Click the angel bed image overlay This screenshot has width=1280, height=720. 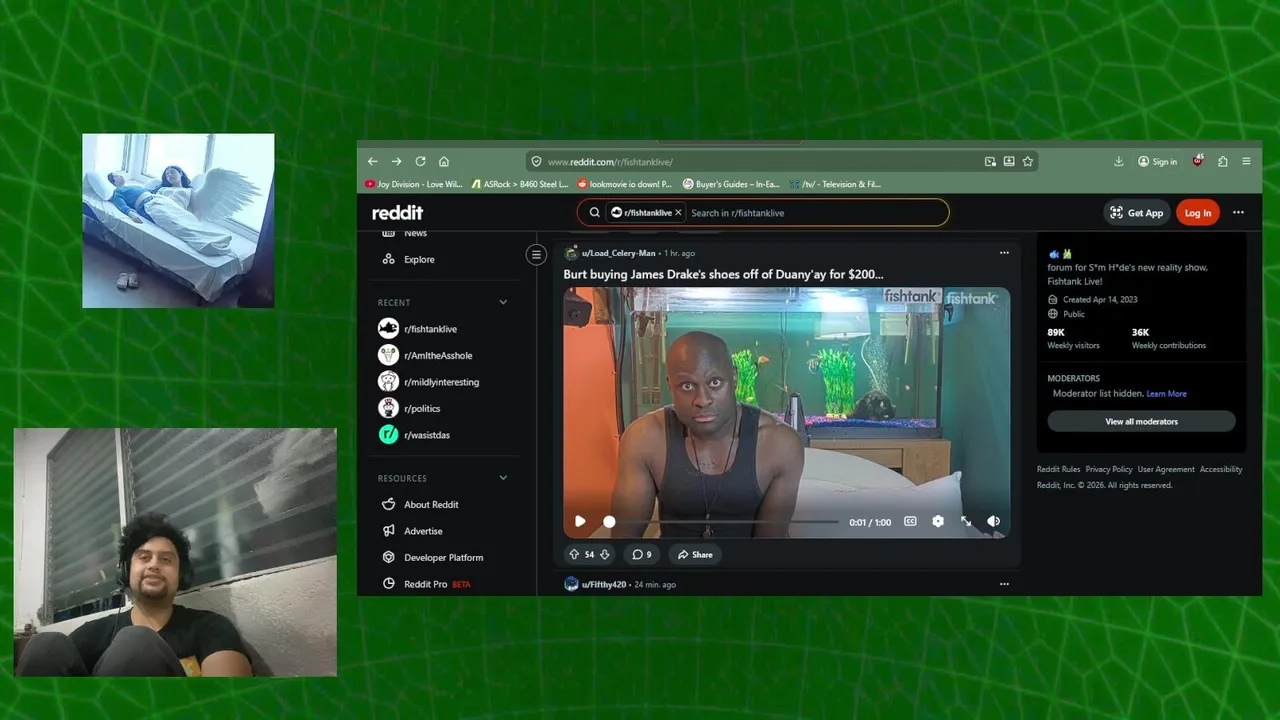178,220
